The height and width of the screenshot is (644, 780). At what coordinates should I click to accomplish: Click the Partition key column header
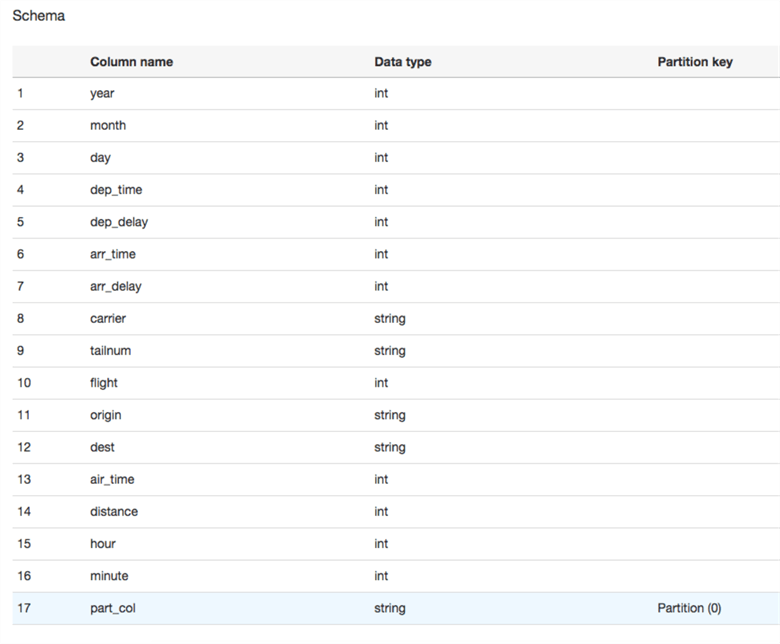(695, 62)
